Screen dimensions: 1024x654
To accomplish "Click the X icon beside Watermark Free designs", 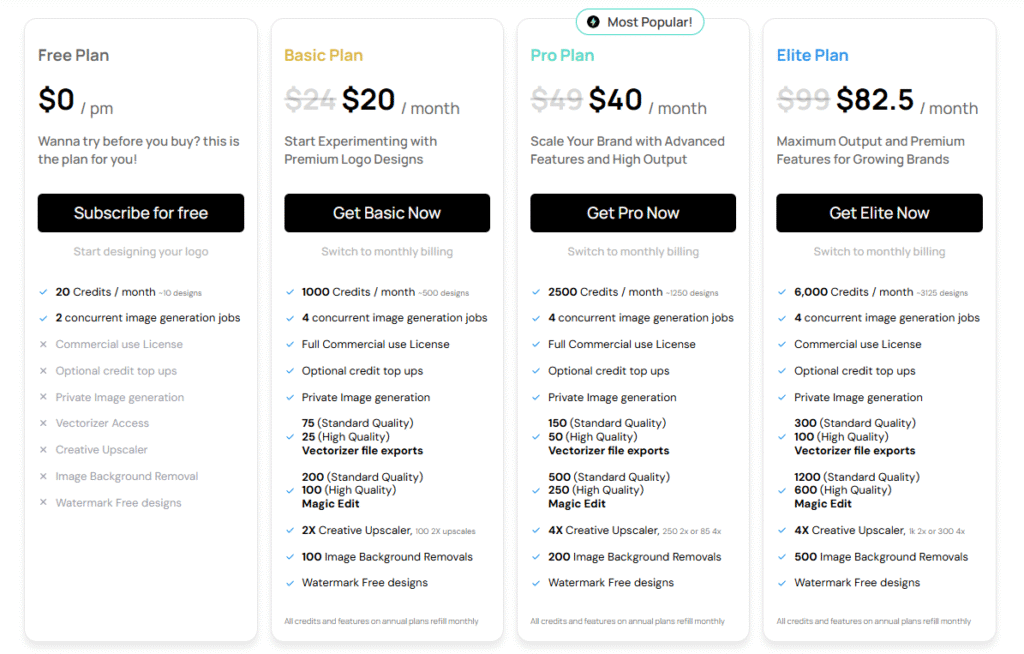I will coord(43,503).
